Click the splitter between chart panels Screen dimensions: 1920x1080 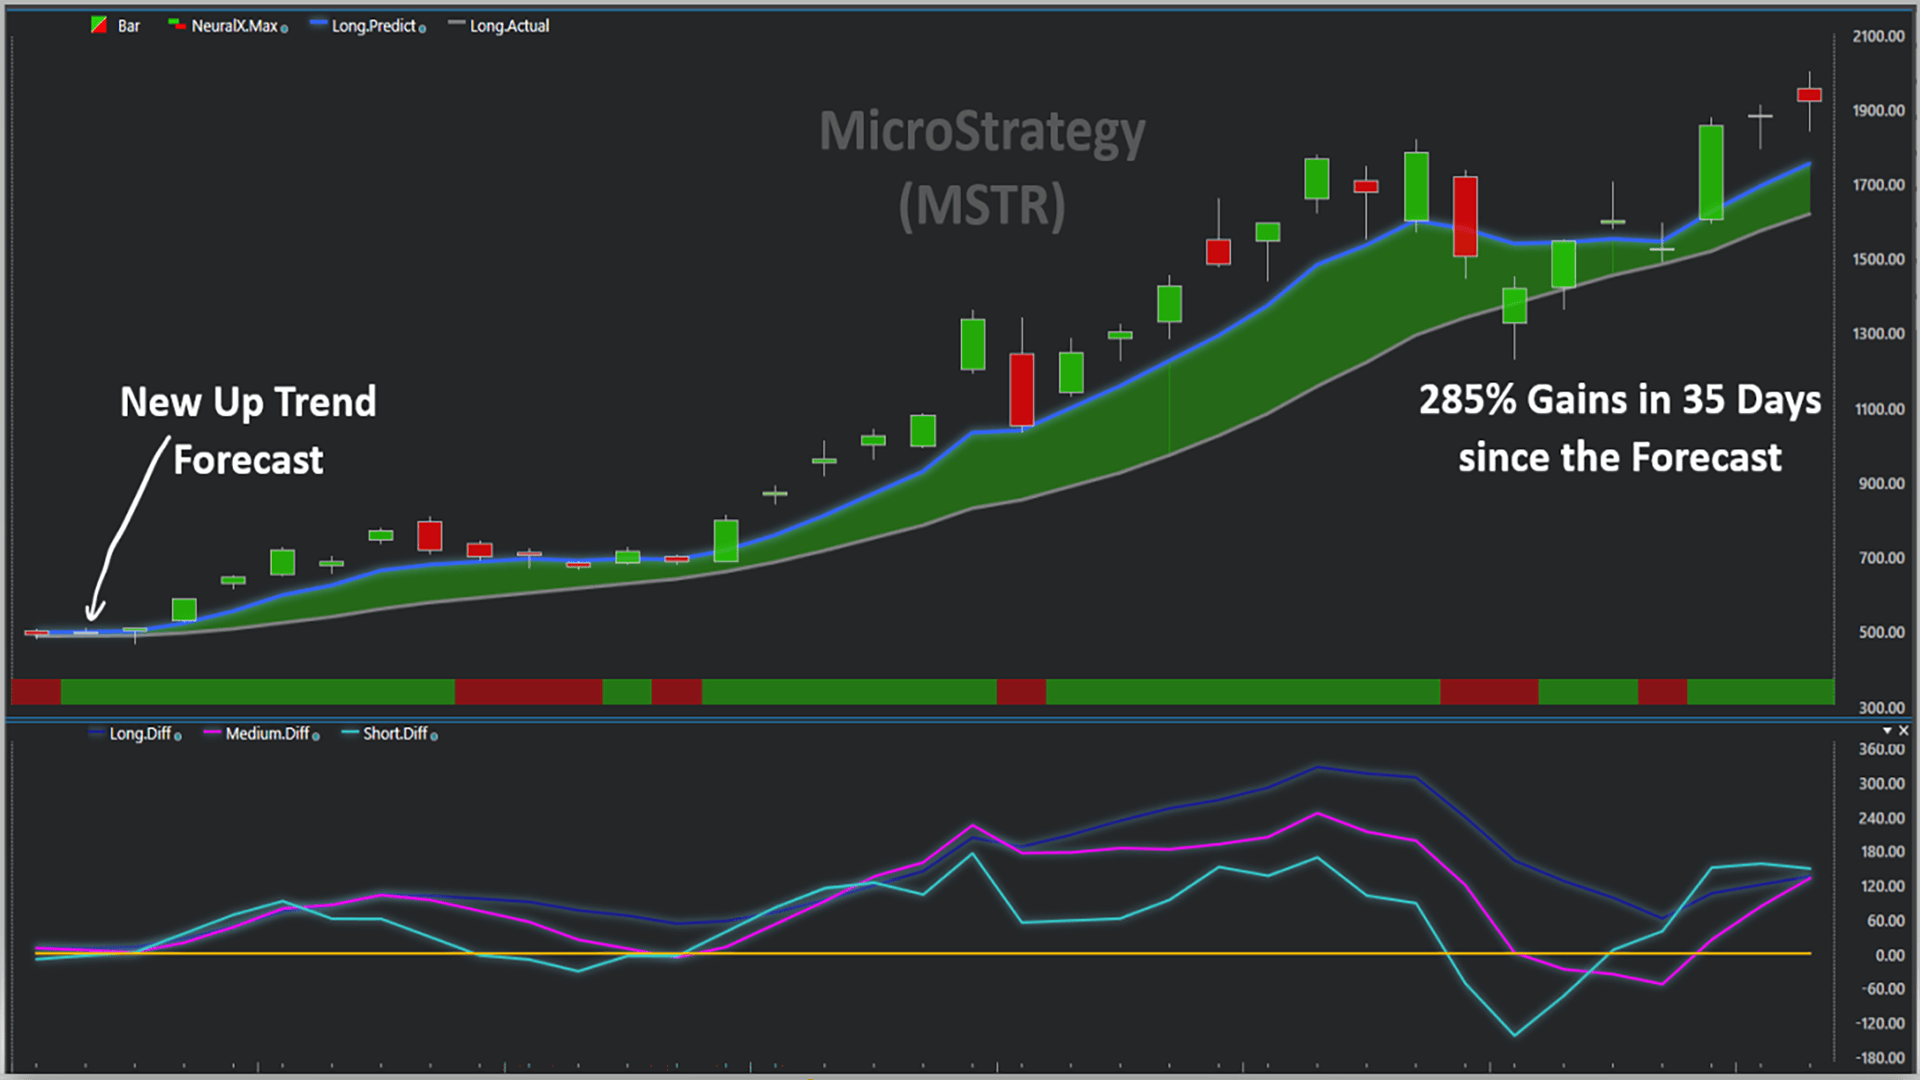[x=960, y=718]
